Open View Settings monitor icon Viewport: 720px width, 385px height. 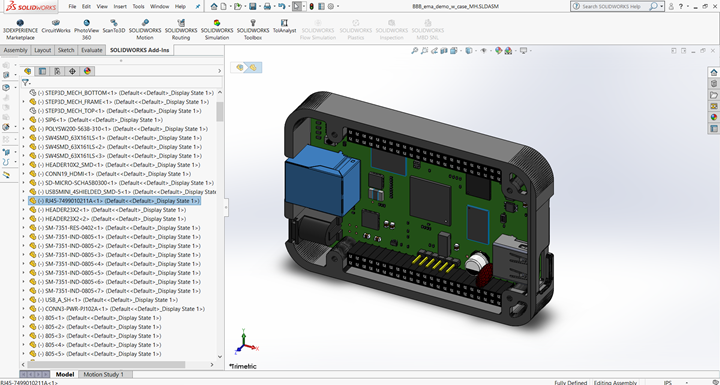coord(523,51)
